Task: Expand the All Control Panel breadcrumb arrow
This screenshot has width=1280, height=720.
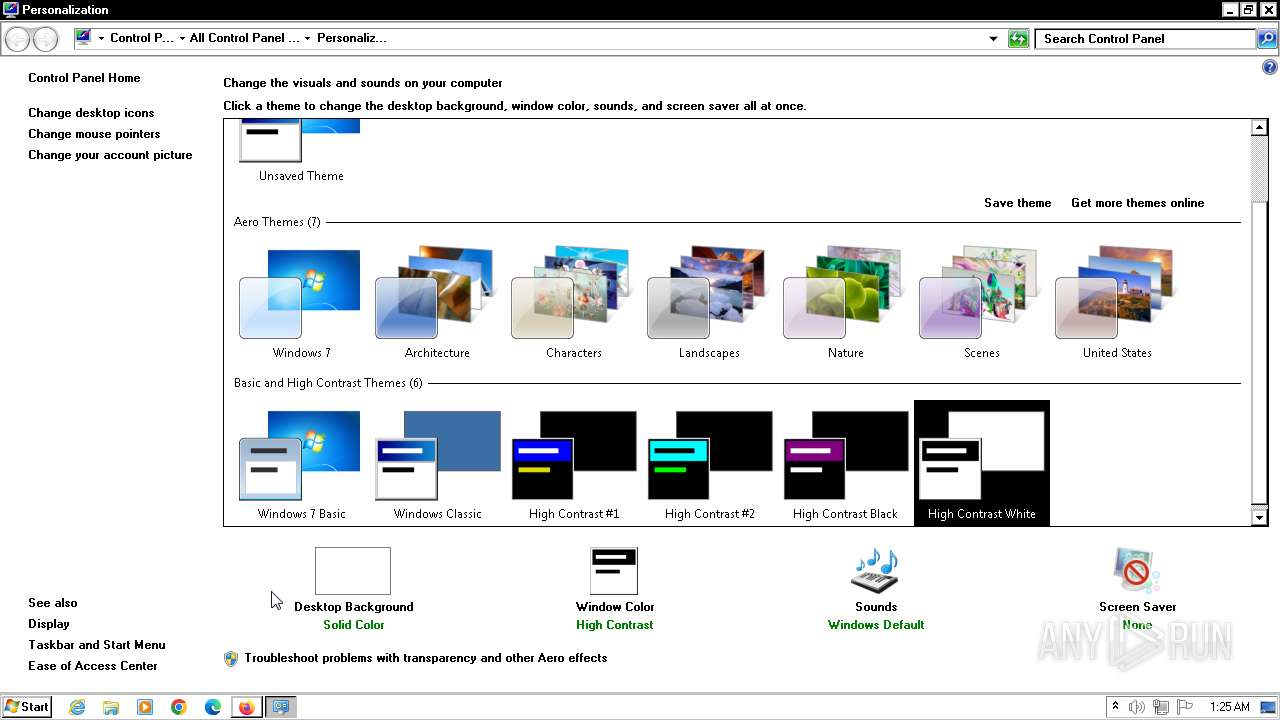Action: (308, 39)
